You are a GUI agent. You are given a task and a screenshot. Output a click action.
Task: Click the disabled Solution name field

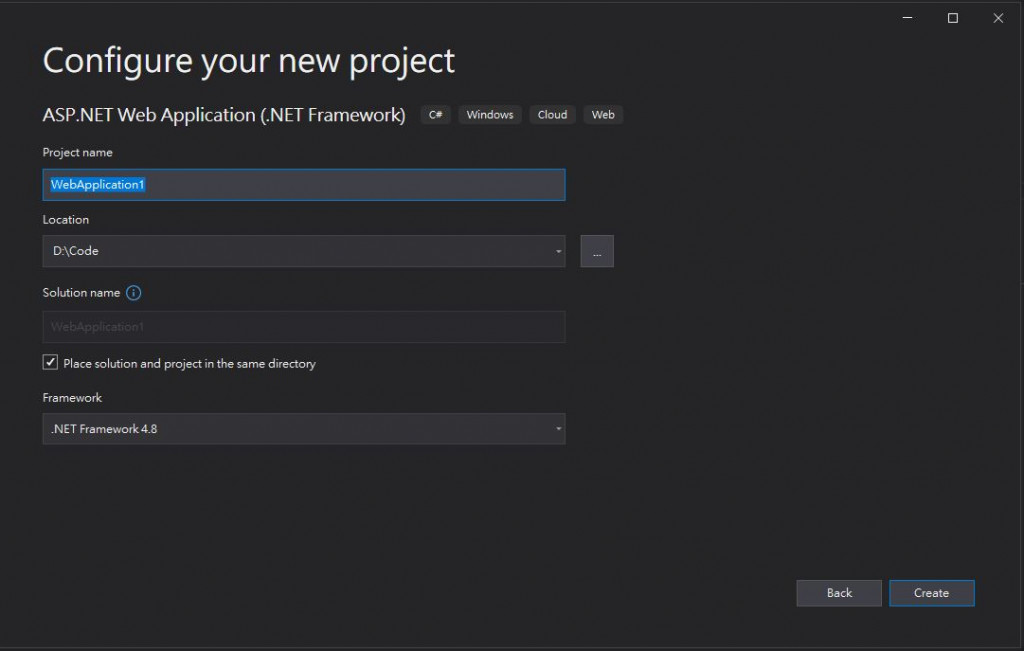(x=304, y=327)
